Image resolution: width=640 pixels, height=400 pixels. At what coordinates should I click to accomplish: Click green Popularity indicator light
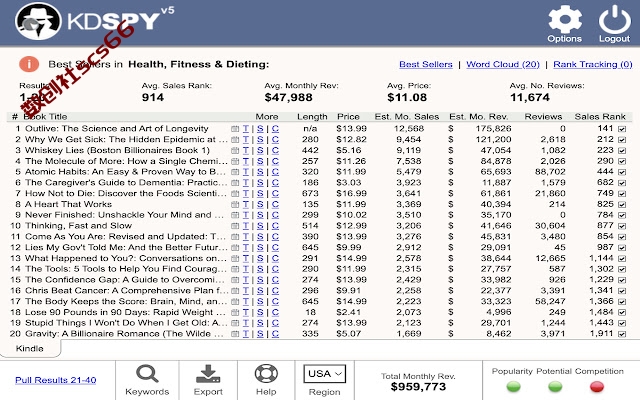point(513,386)
